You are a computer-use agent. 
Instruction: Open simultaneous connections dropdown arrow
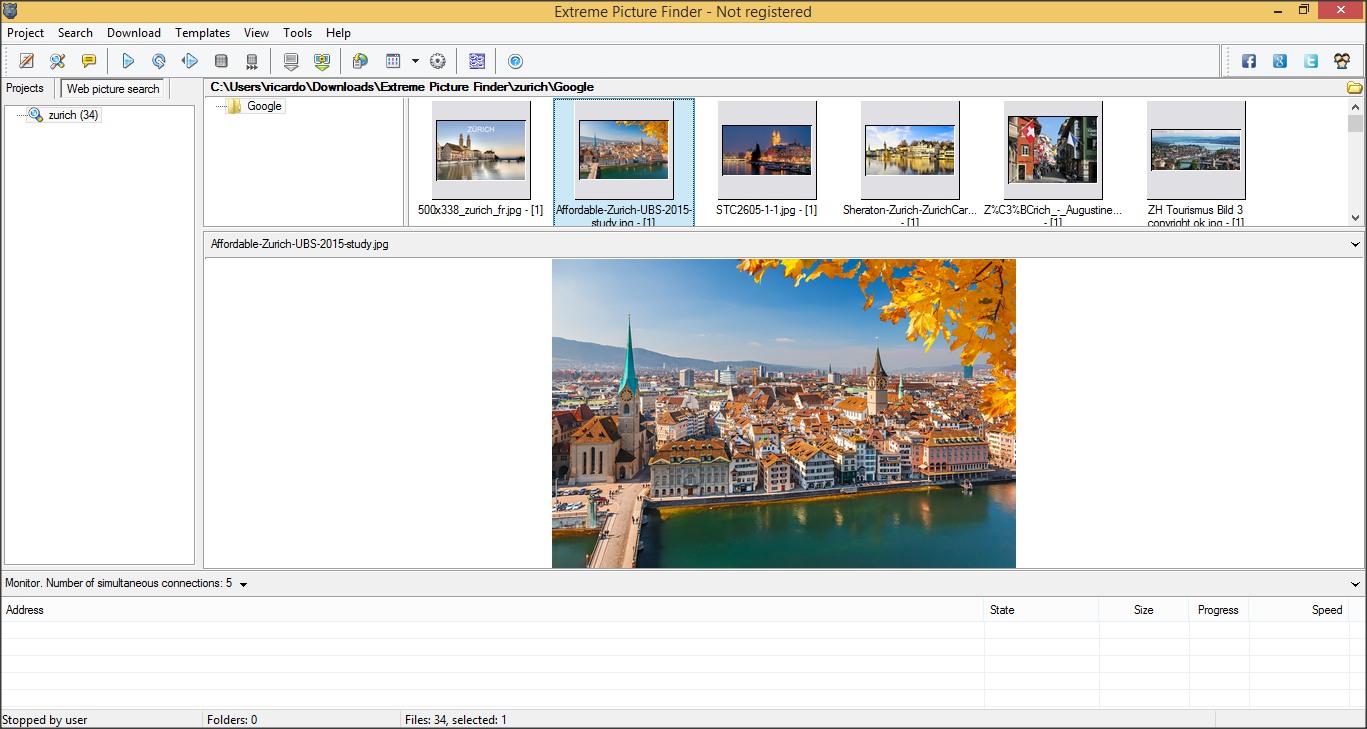tap(243, 584)
